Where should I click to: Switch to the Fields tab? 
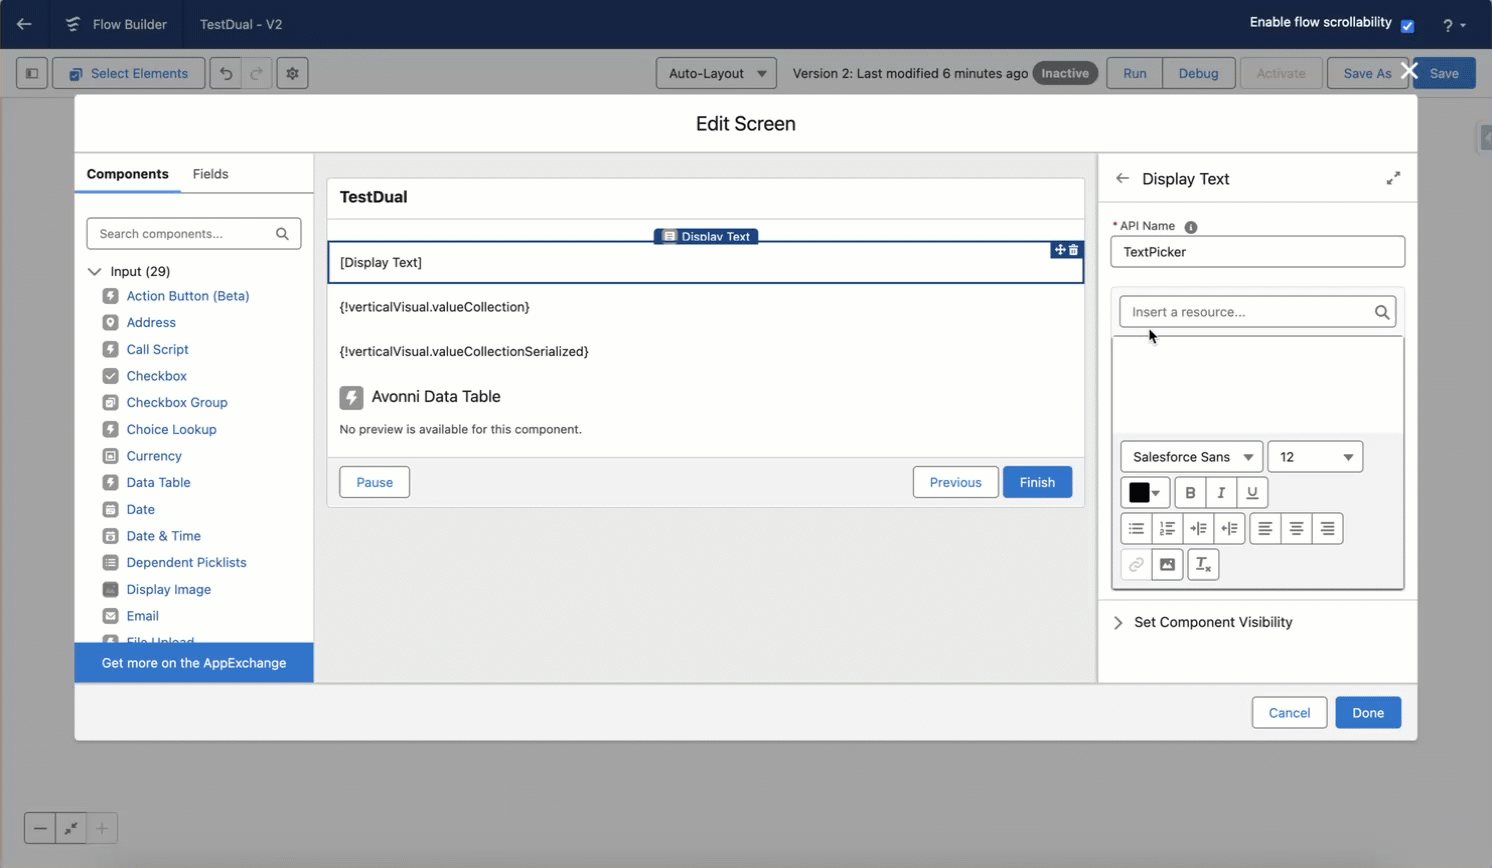coord(210,174)
